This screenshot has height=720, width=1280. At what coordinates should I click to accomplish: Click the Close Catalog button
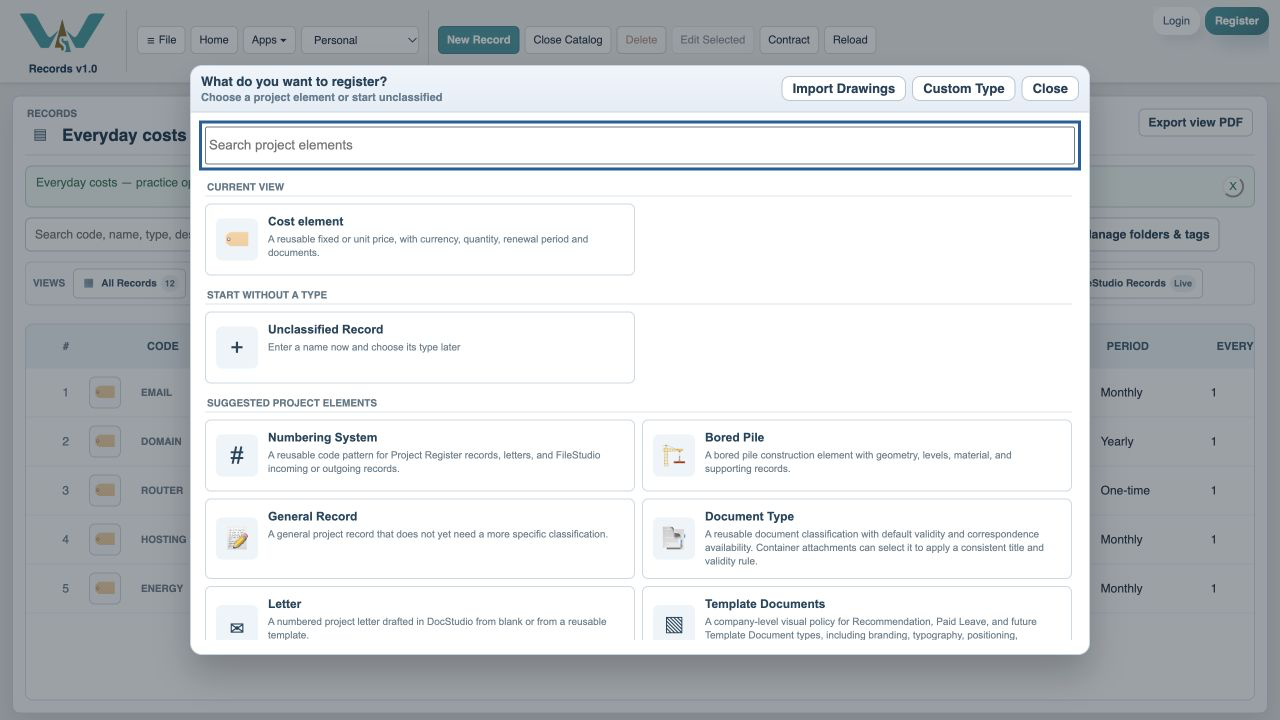click(568, 40)
